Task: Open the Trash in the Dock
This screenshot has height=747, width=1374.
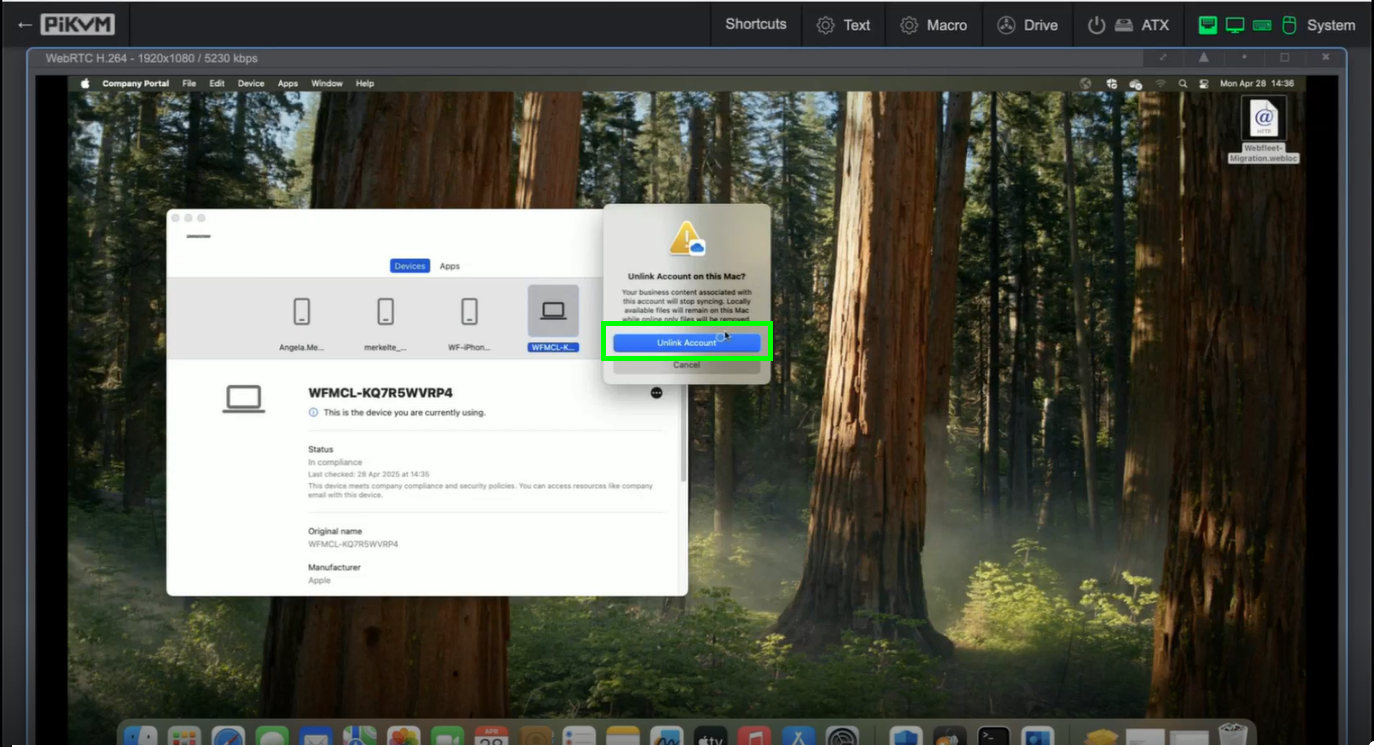Action: [1232, 736]
